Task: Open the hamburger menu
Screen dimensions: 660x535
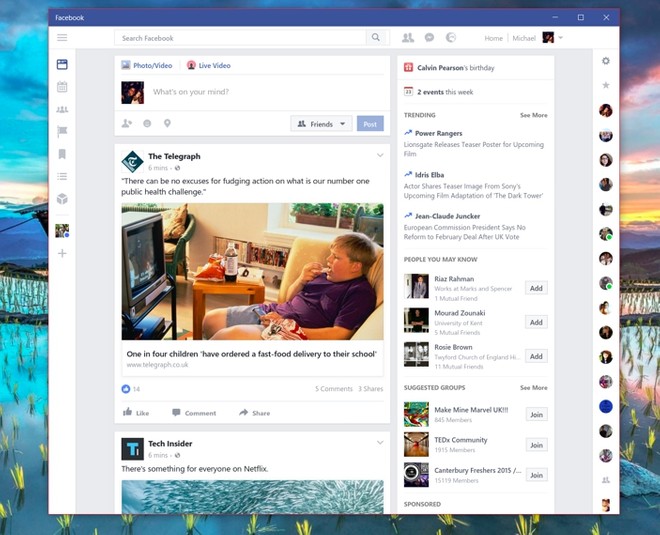Action: (62, 38)
